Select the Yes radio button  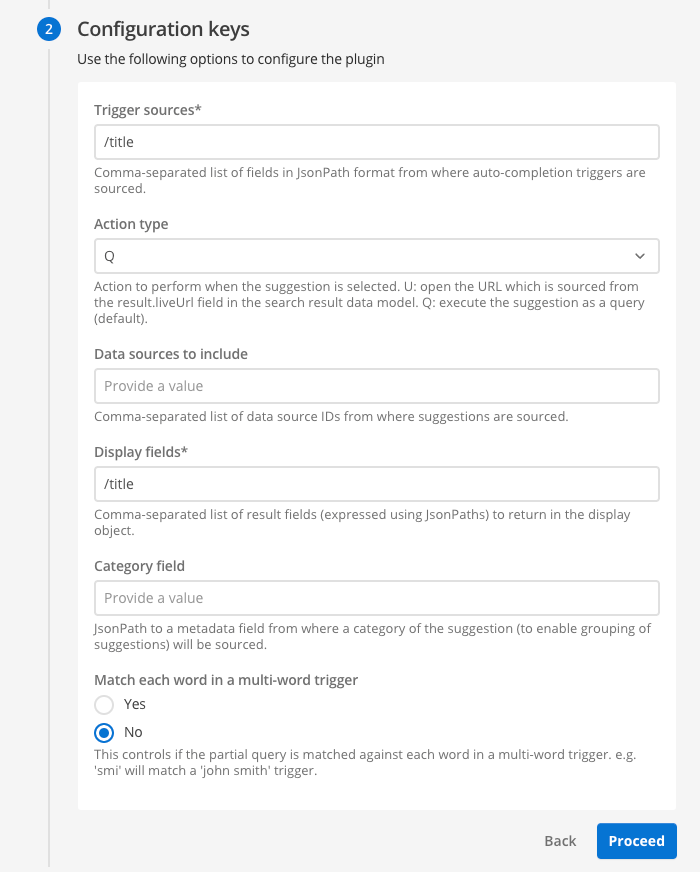104,704
